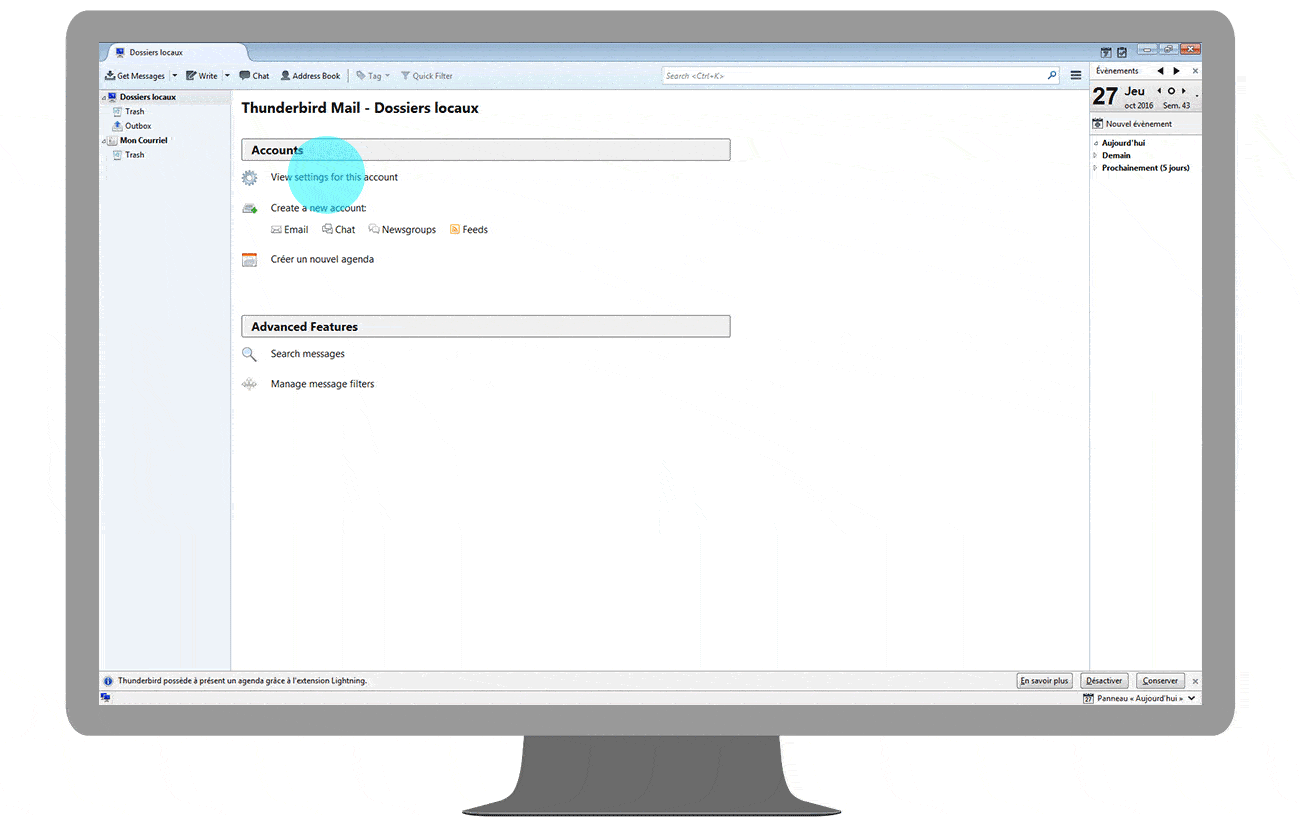Click the Accounts section header
This screenshot has height=828, width=1300.
486,150
